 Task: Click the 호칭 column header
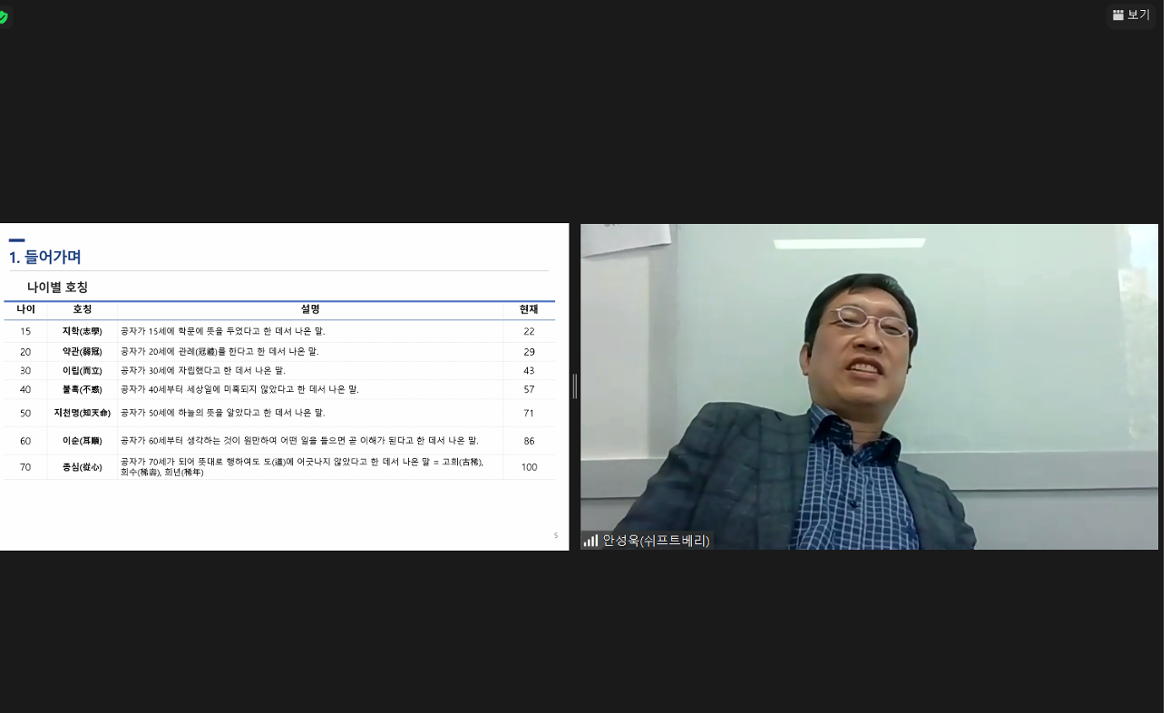(x=82, y=309)
